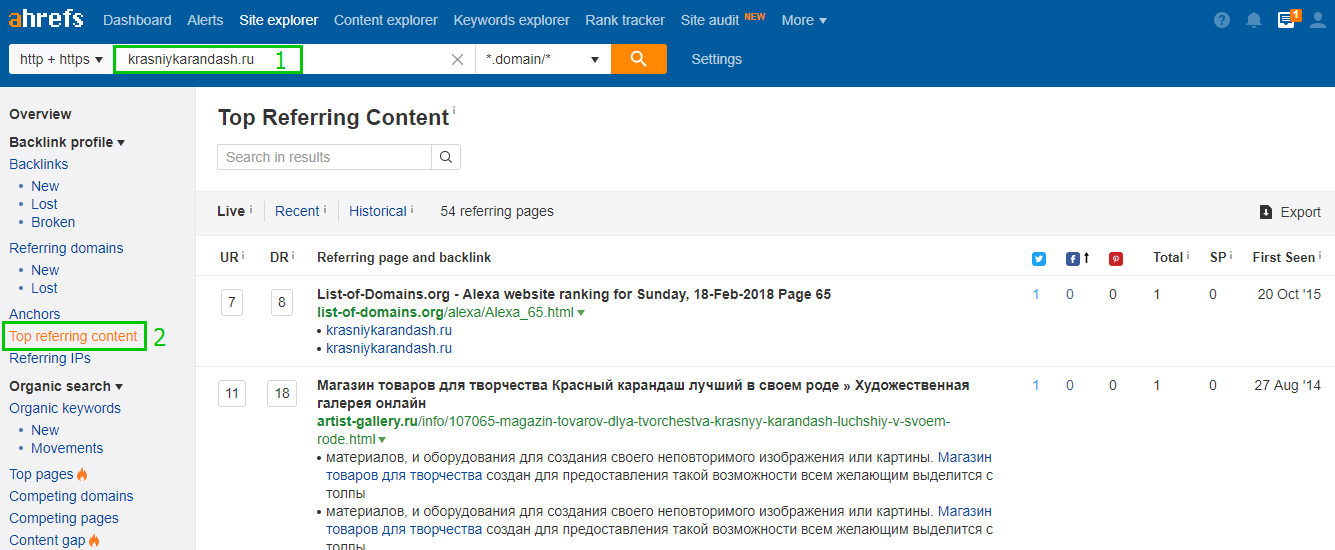Switch to the Live tab
The height and width of the screenshot is (550, 1335).
pyautogui.click(x=231, y=211)
